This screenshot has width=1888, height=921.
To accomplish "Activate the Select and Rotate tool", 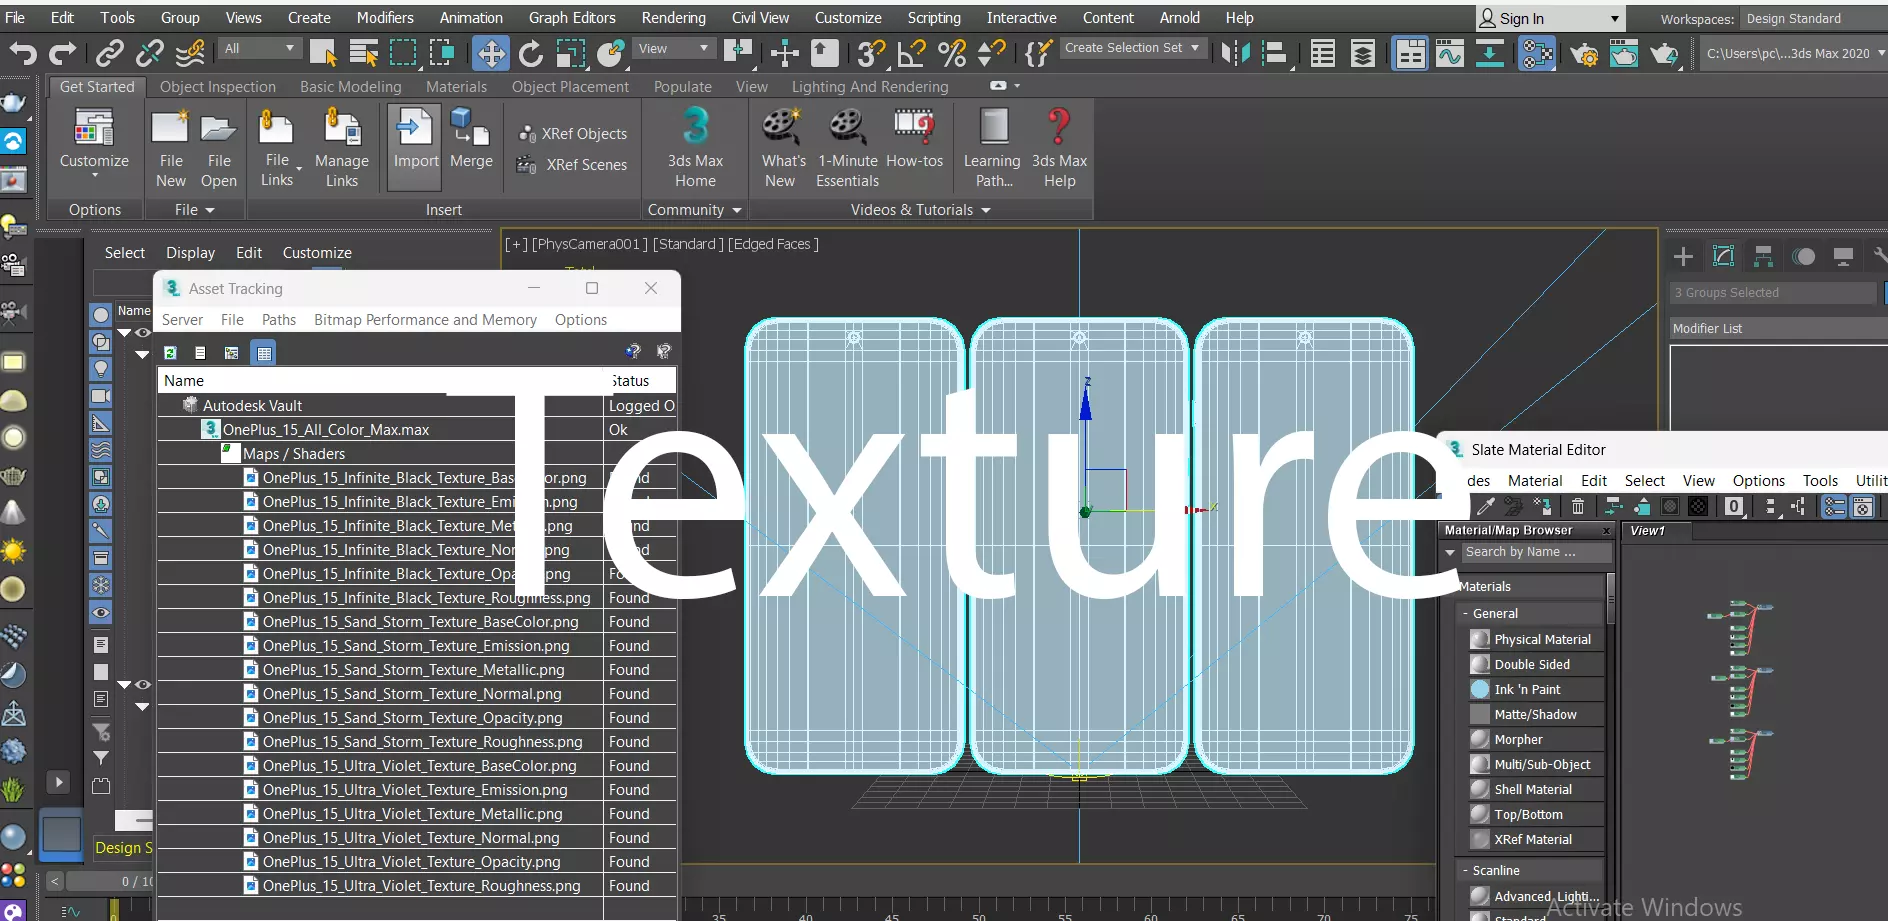I will click(531, 53).
